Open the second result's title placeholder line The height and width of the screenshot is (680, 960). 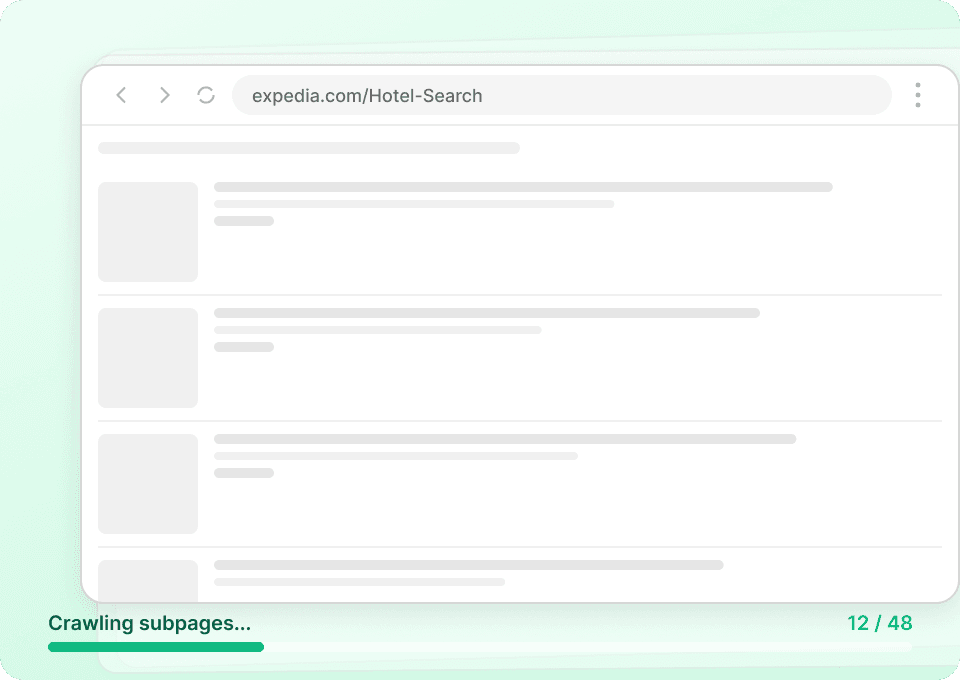(487, 313)
